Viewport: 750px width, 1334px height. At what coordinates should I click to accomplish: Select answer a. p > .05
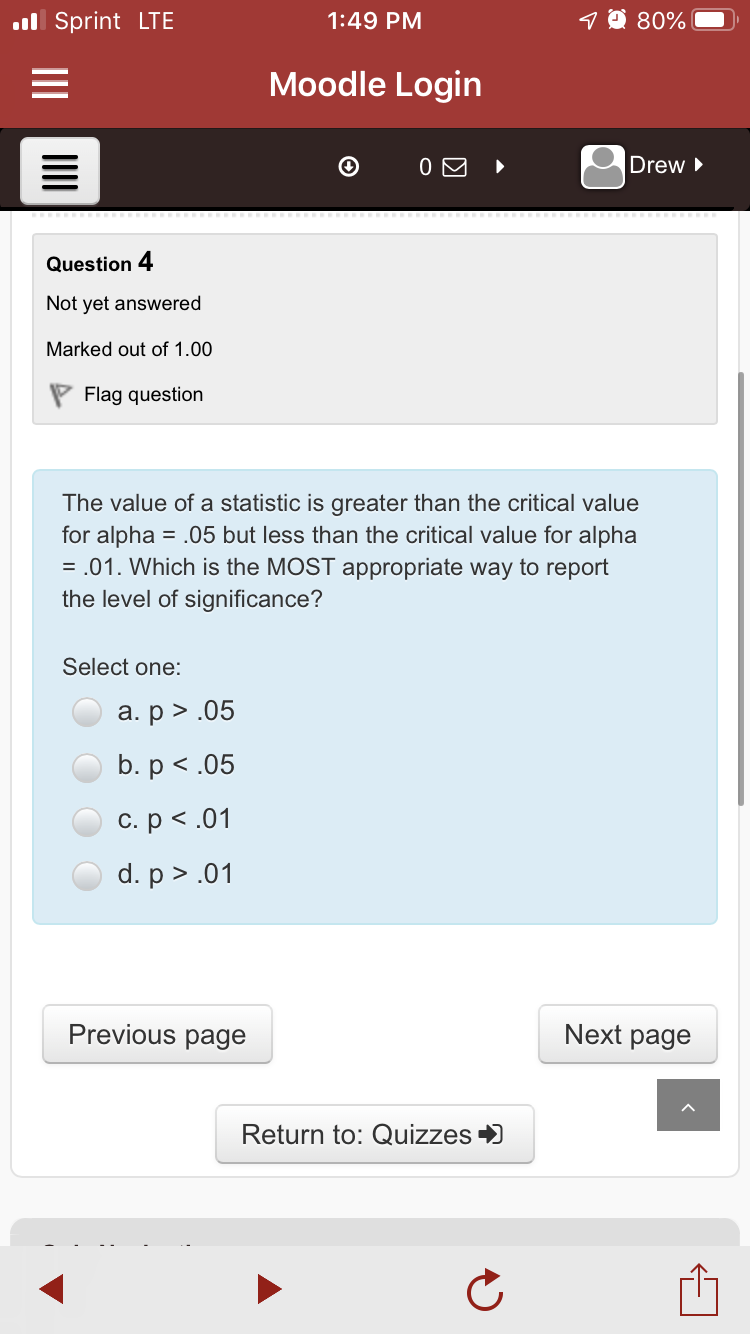tap(87, 712)
